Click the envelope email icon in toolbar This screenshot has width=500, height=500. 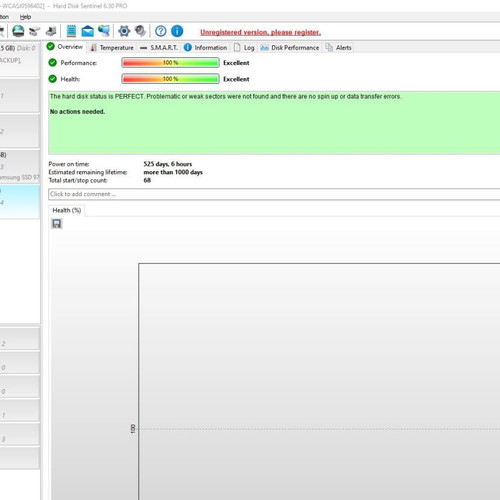87,31
